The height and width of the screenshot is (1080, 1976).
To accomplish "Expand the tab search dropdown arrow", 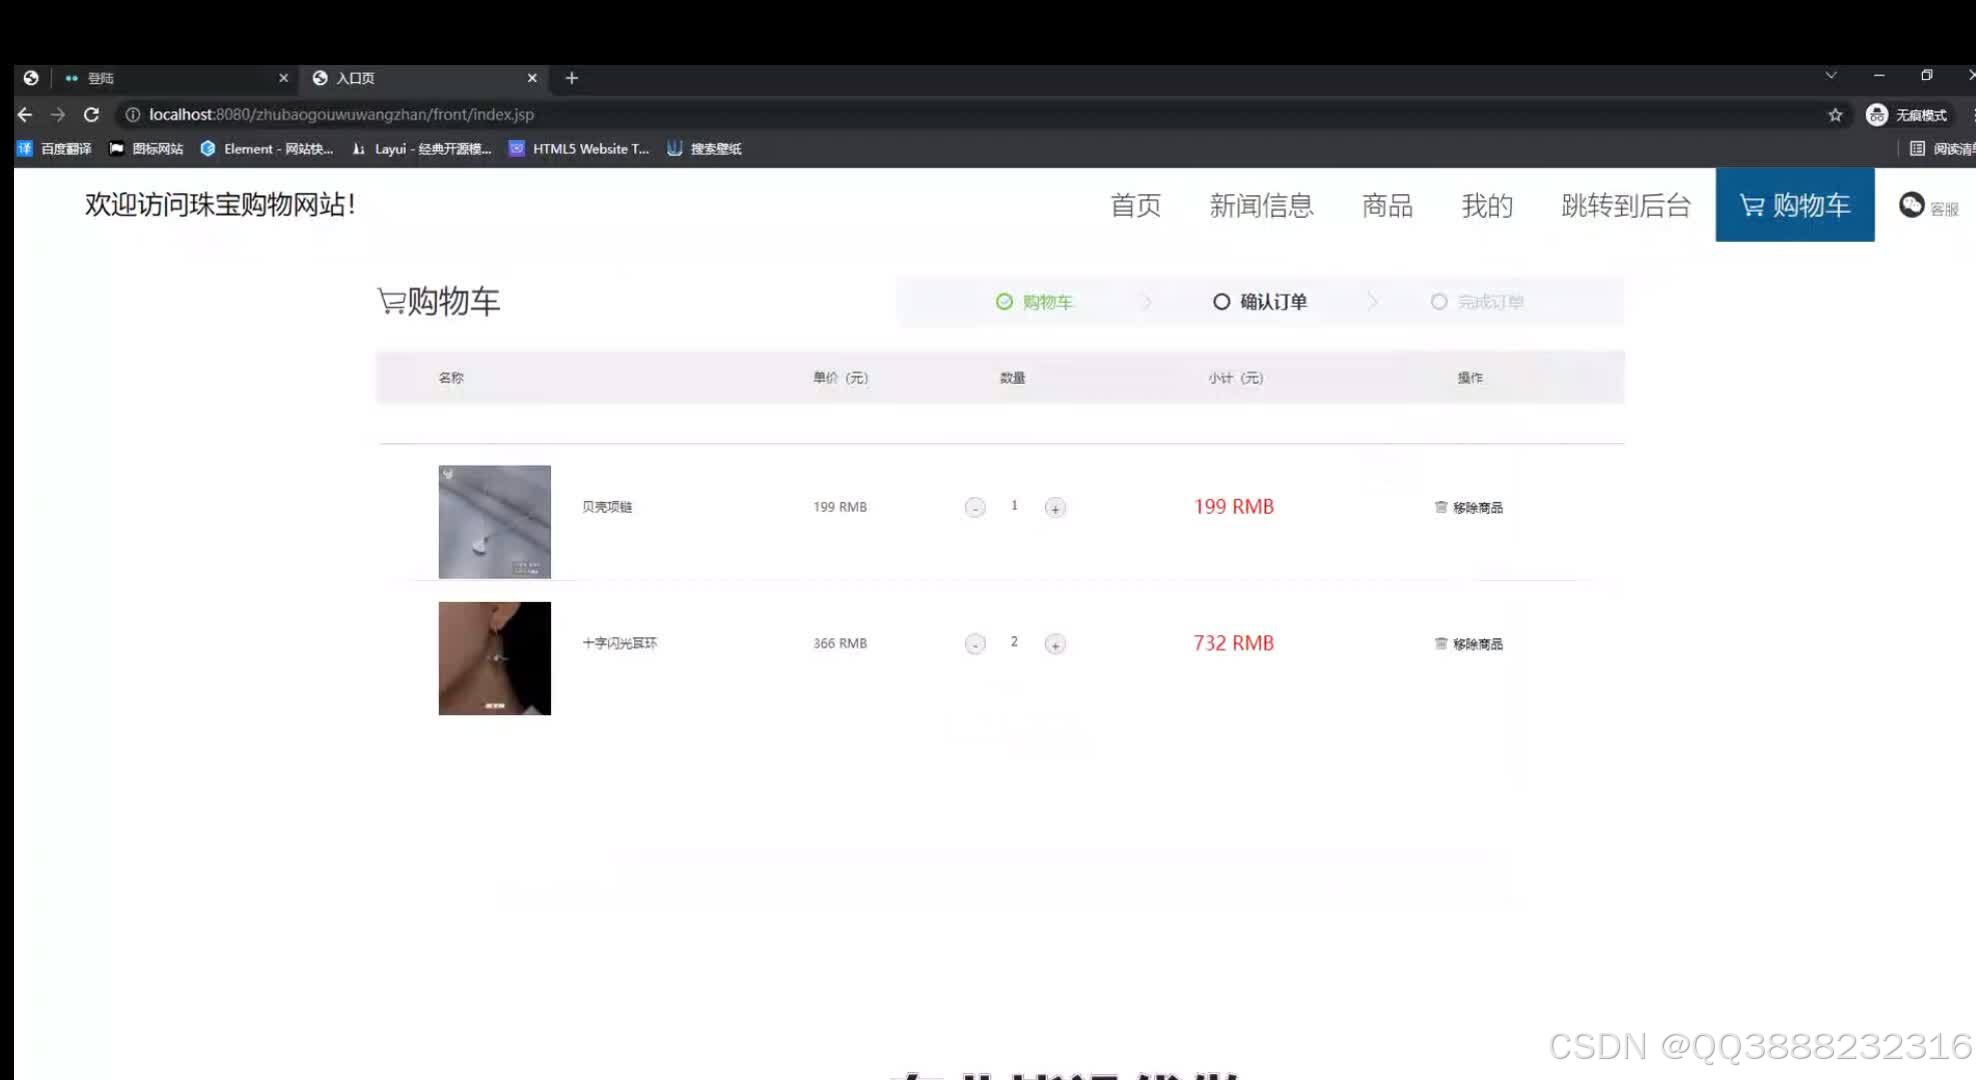I will coord(1831,76).
